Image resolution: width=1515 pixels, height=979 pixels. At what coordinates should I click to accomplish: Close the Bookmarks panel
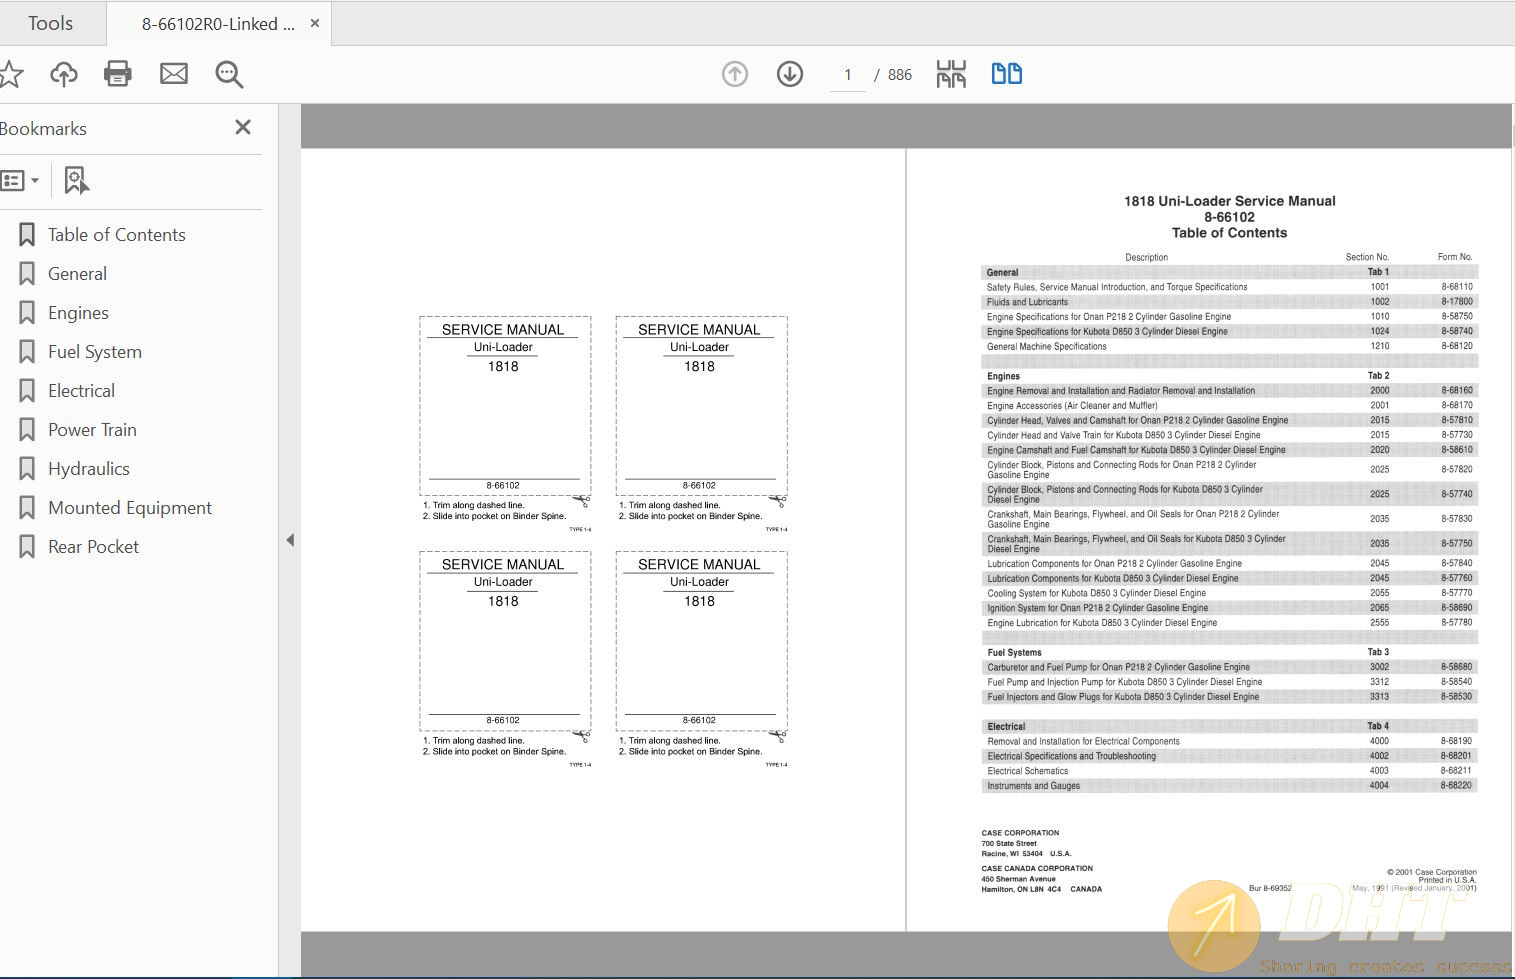click(243, 127)
